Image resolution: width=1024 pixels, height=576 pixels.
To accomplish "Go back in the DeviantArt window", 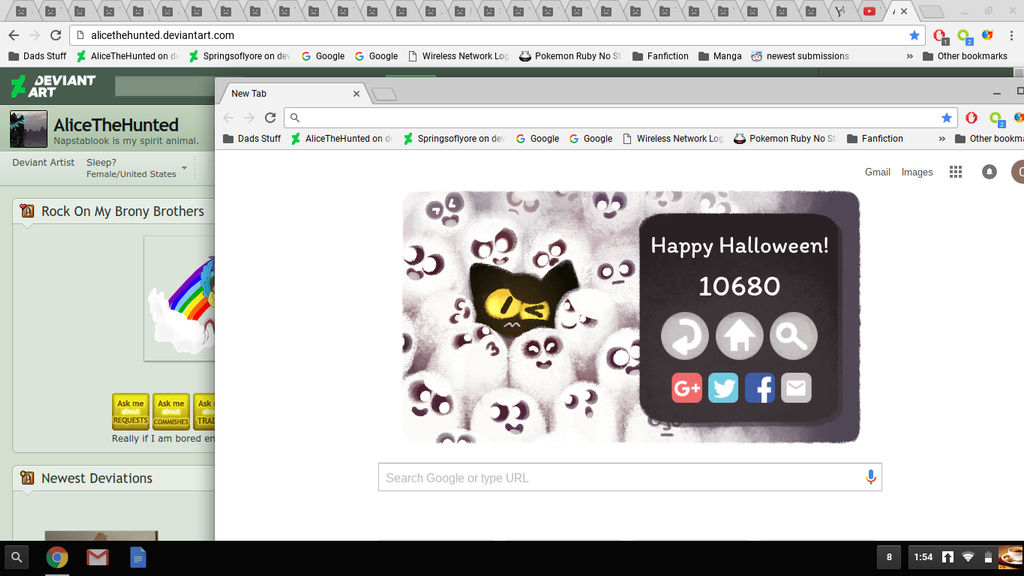I will [x=14, y=35].
